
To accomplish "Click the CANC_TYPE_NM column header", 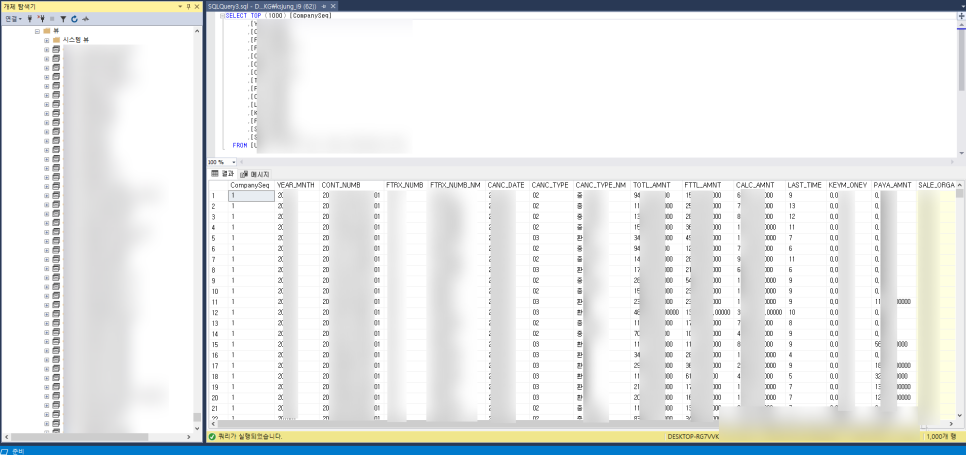I will (x=602, y=185).
